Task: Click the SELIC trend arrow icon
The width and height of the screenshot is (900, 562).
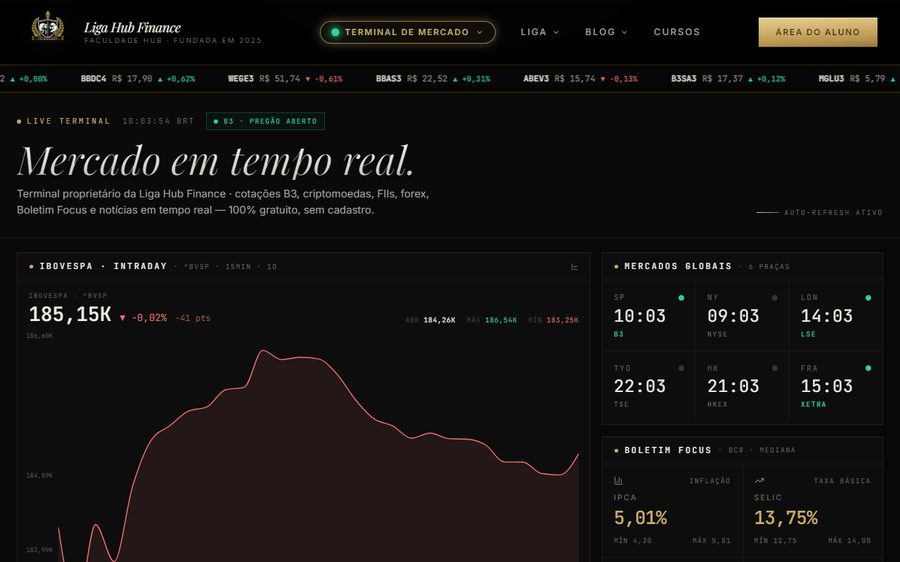Action: 759,480
